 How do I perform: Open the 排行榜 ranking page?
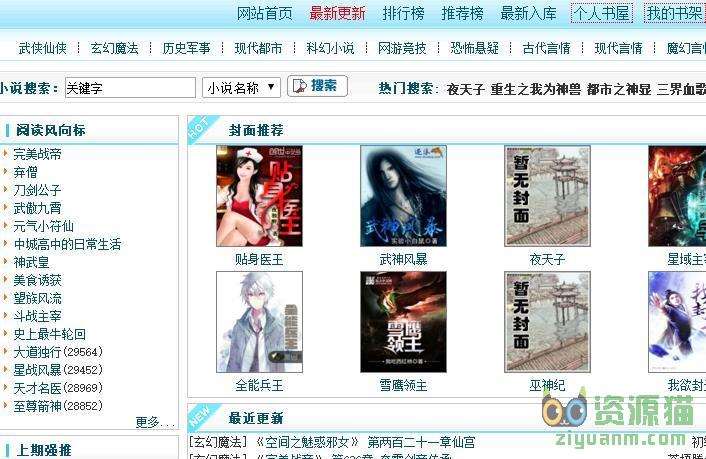pyautogui.click(x=403, y=14)
